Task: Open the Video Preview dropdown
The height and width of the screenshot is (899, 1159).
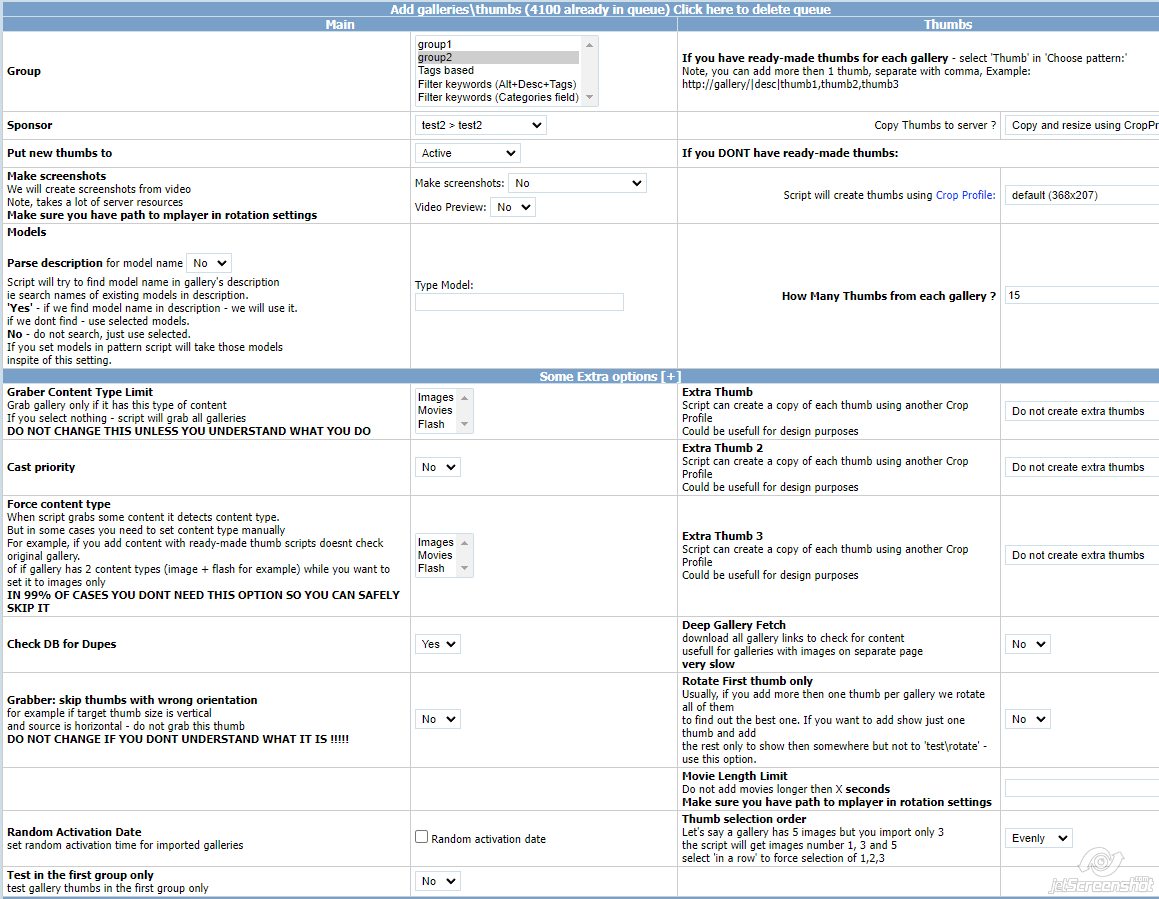Action: click(513, 208)
